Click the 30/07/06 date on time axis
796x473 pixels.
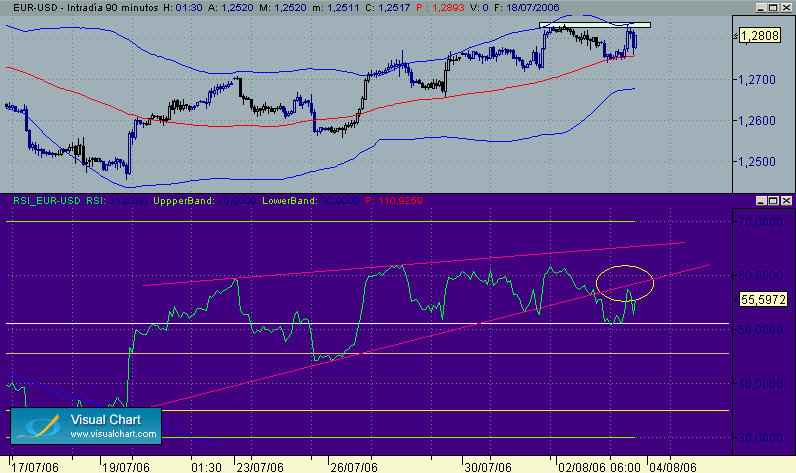(x=487, y=467)
